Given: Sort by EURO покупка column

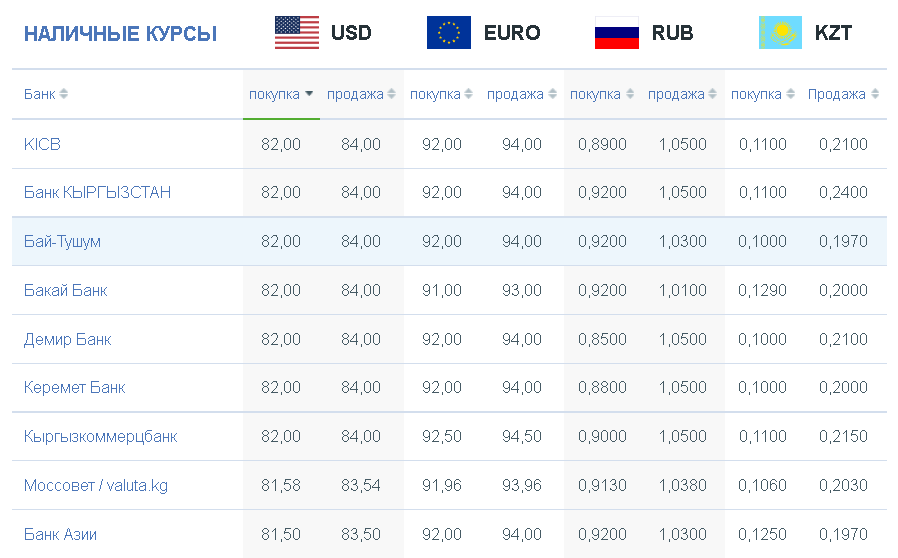Looking at the screenshot, I should [x=441, y=95].
